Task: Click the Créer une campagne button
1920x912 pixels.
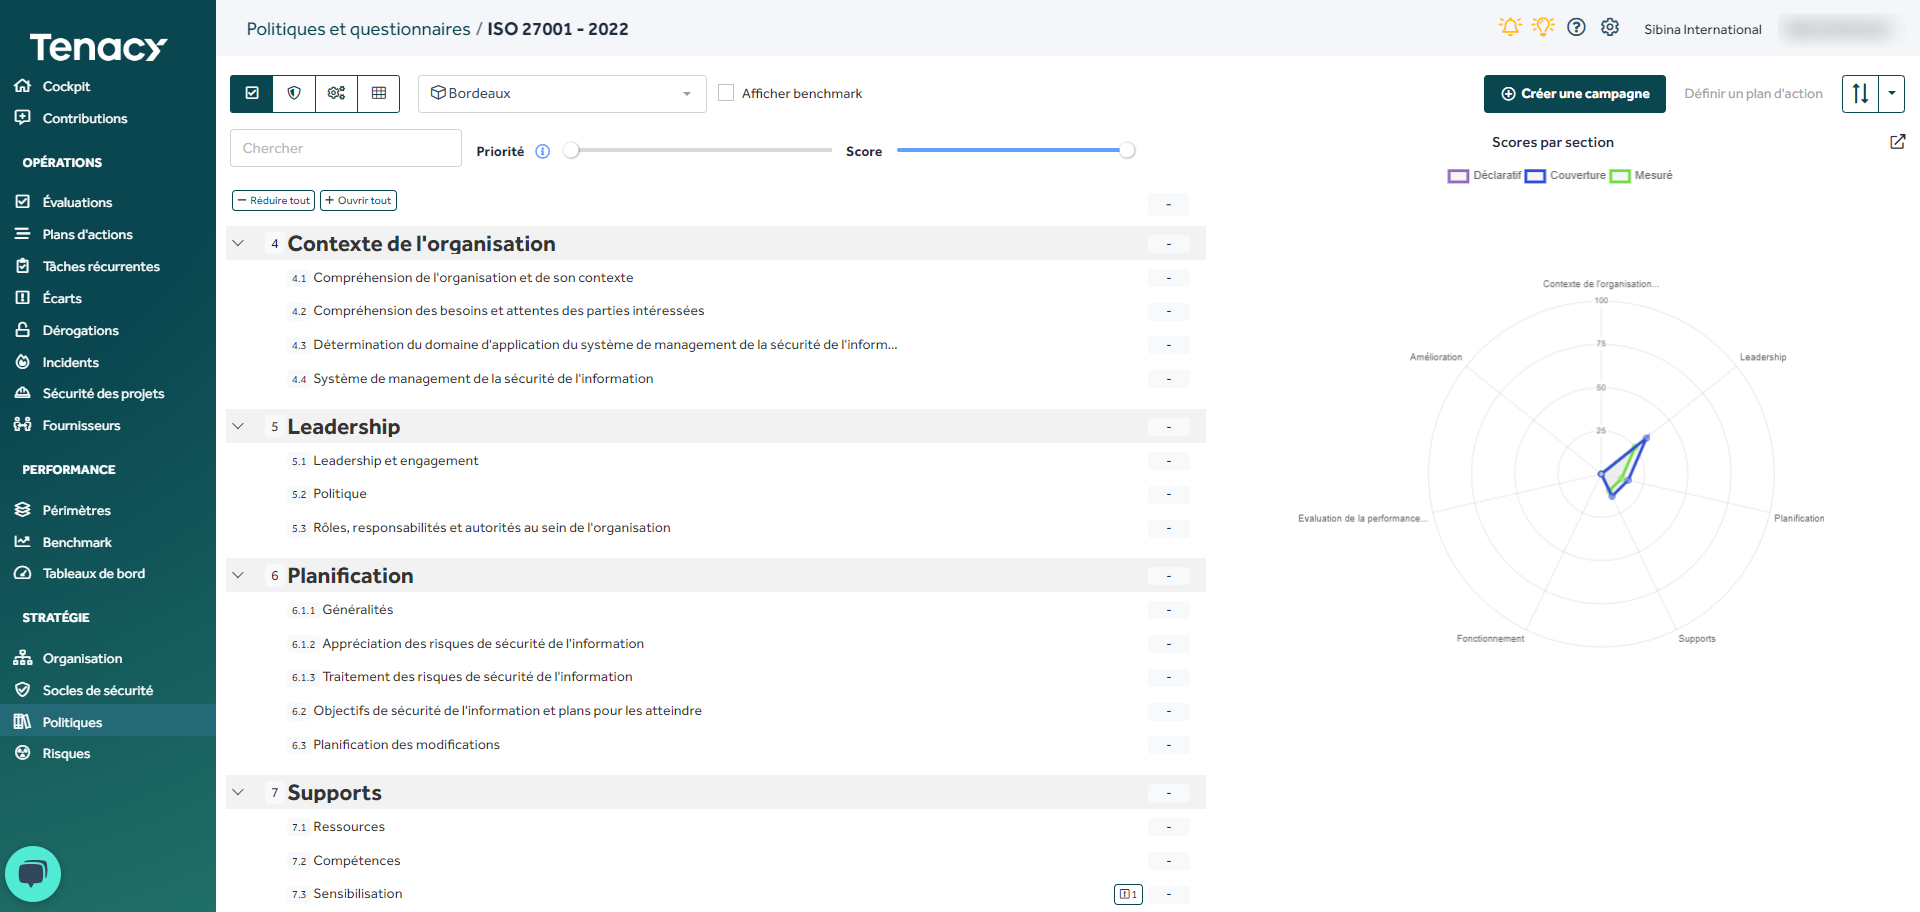Action: point(1574,94)
